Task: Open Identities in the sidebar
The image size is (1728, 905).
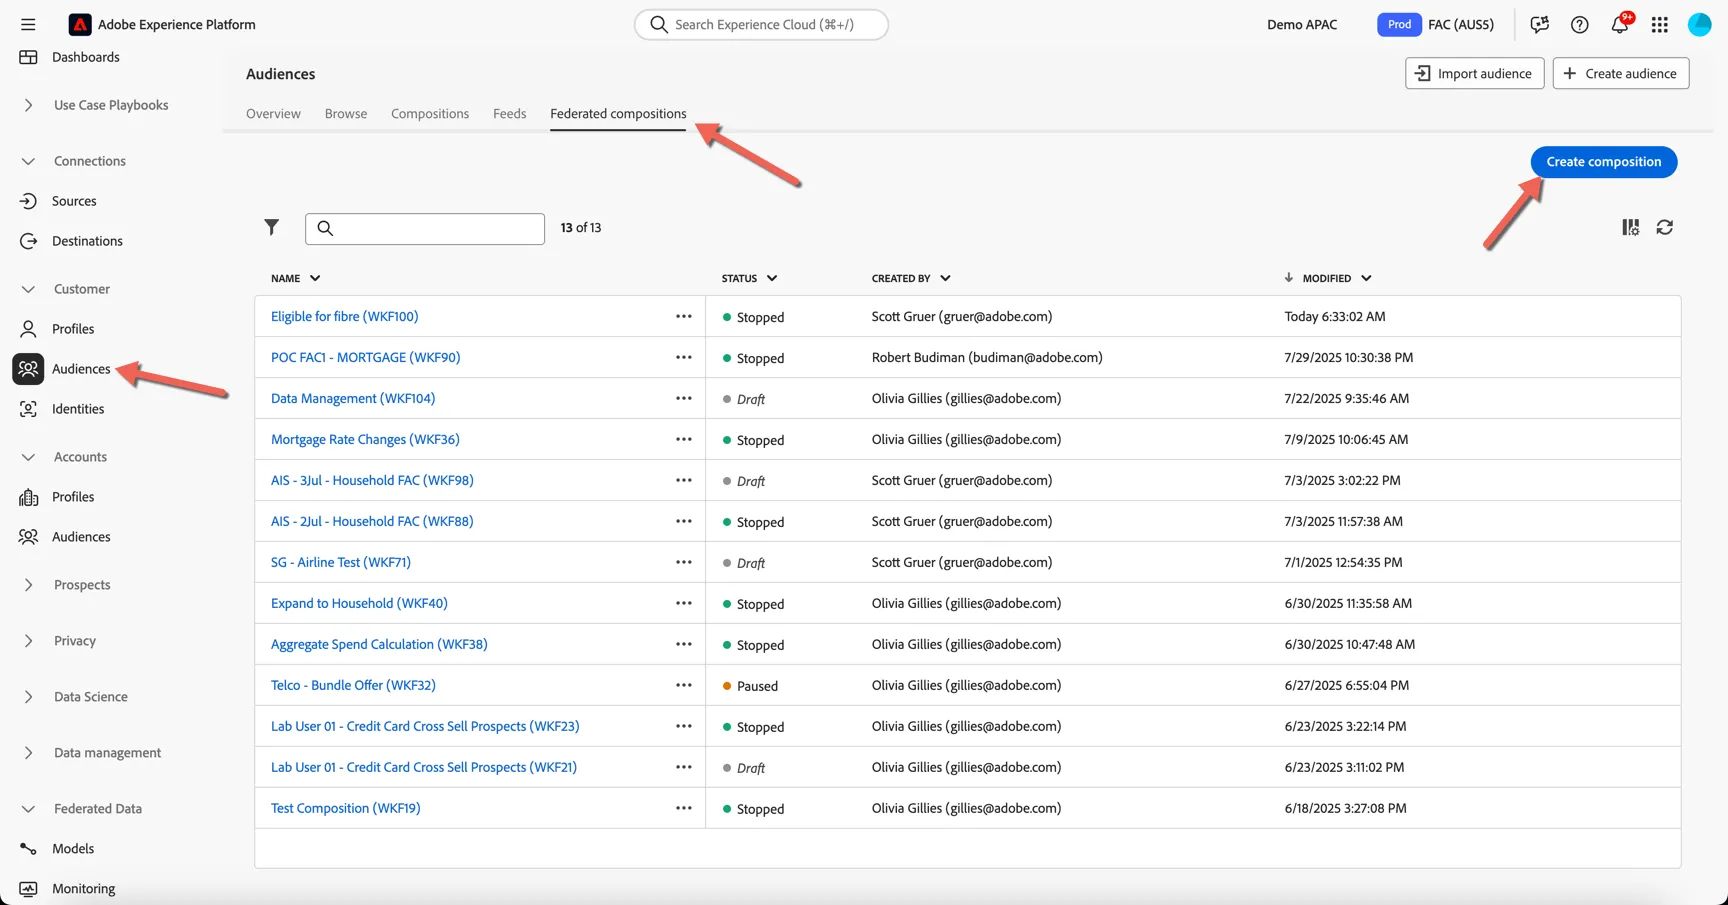Action: [78, 409]
